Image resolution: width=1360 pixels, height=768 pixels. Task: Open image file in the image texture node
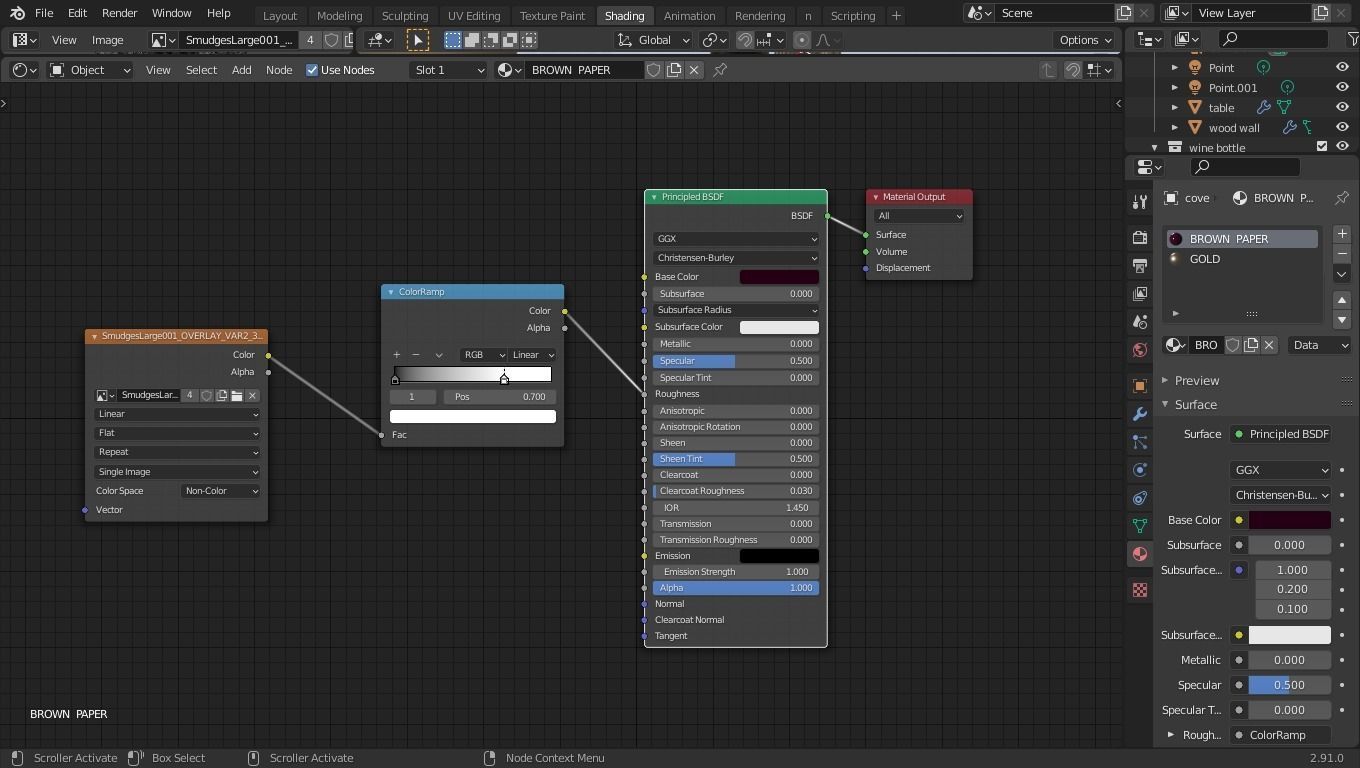click(237, 395)
